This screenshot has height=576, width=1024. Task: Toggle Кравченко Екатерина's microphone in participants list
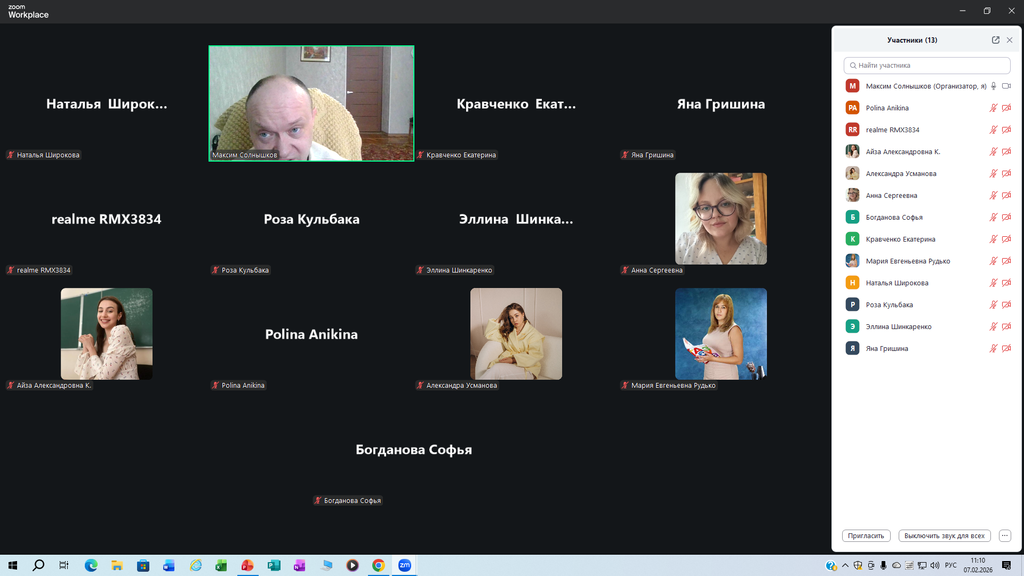pos(993,239)
